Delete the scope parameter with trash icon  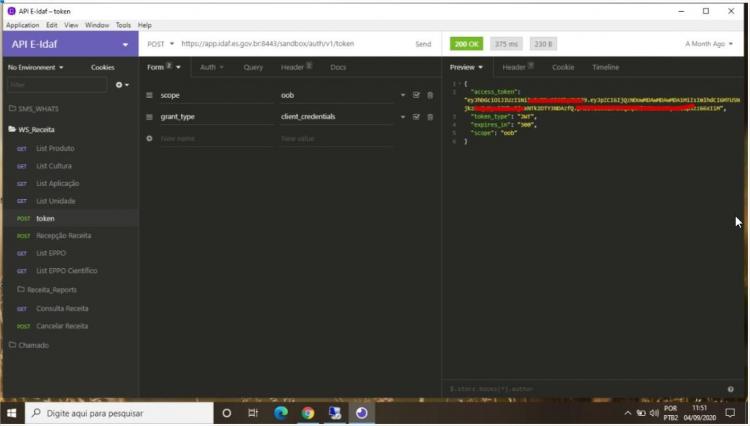[430, 95]
